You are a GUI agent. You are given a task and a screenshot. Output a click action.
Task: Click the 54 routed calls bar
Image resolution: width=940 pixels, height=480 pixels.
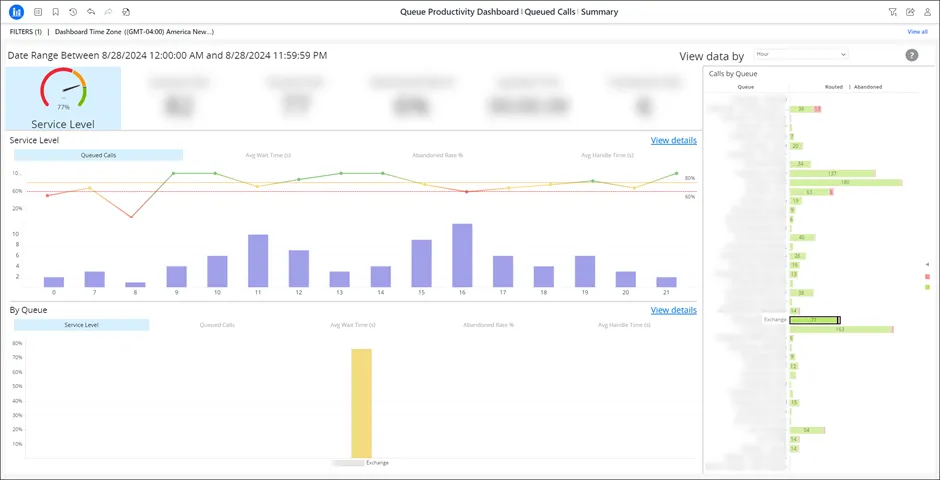pyautogui.click(x=808, y=430)
